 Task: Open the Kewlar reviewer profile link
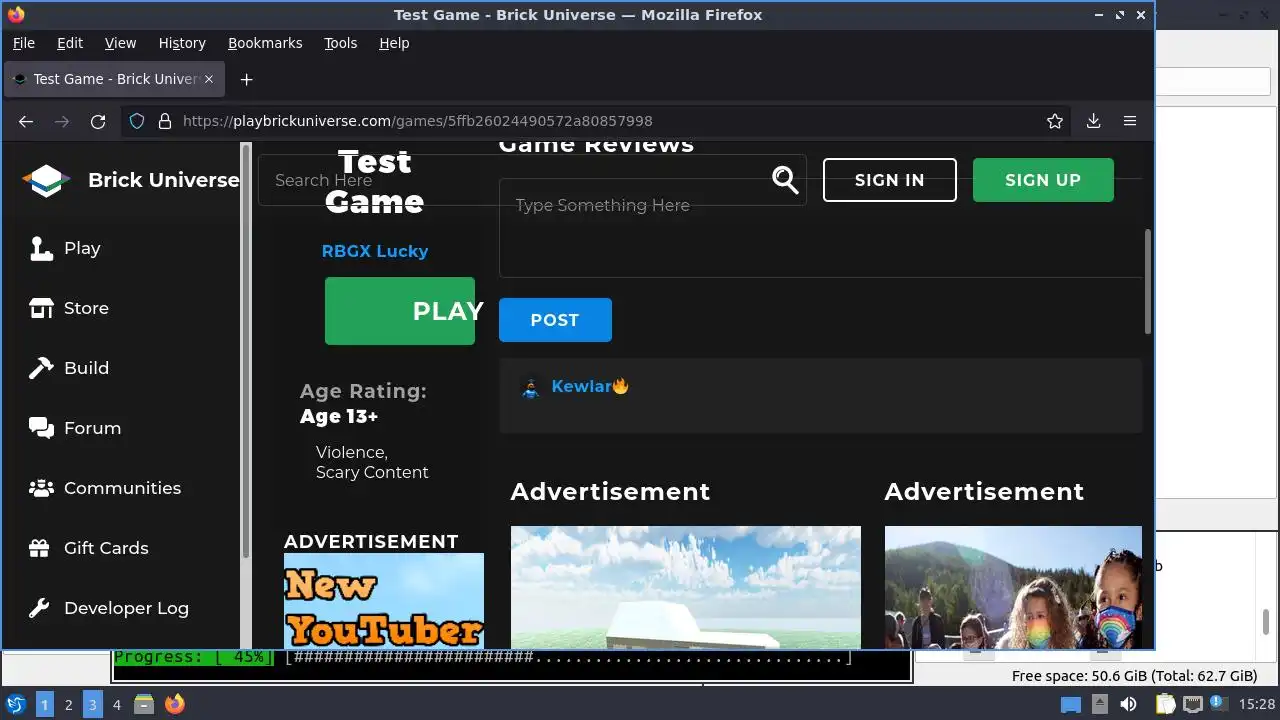pos(589,386)
